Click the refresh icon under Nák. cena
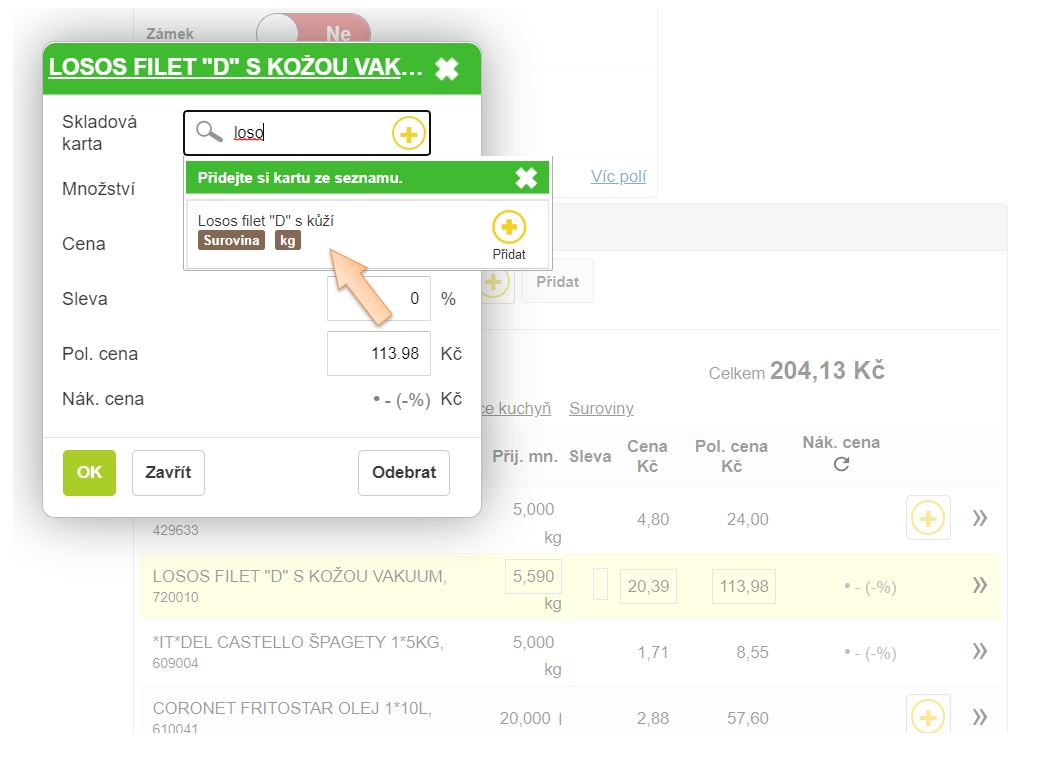This screenshot has height=779, width=1058. [x=841, y=464]
